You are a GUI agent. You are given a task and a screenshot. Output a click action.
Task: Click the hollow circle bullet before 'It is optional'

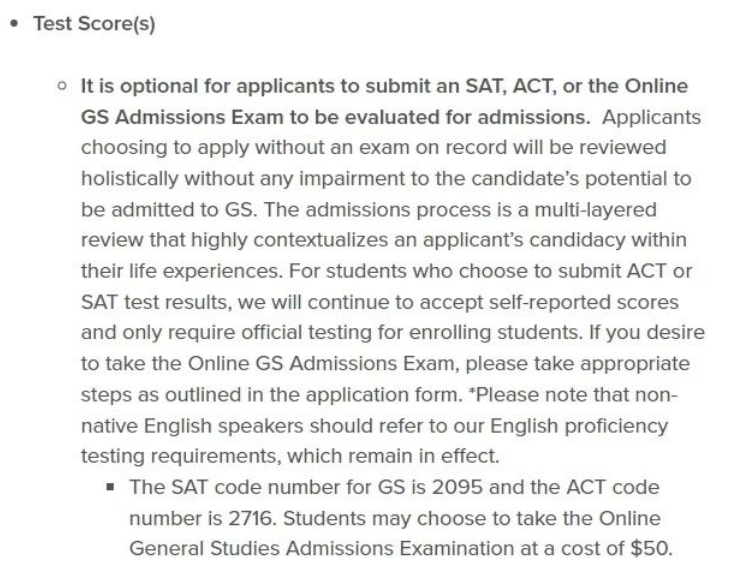(x=61, y=86)
